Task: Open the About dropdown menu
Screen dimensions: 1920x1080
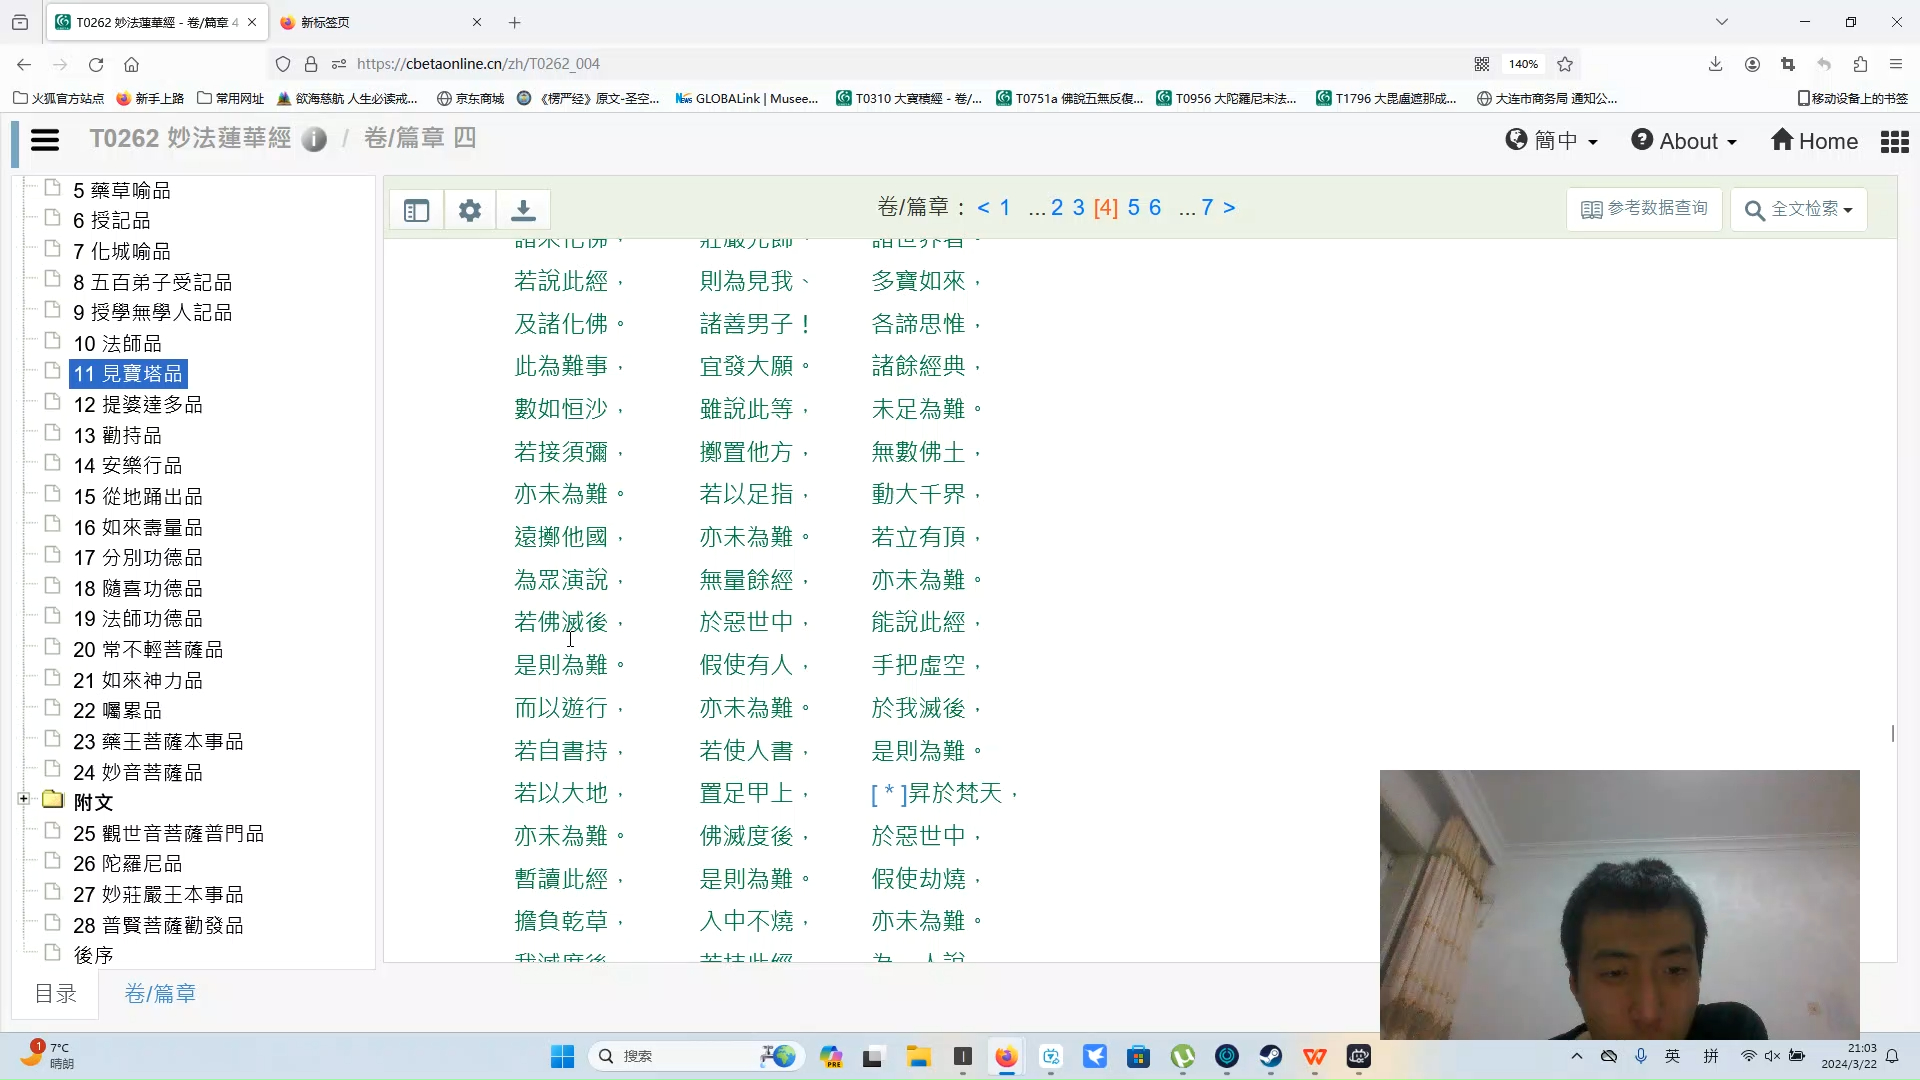Action: (1684, 141)
